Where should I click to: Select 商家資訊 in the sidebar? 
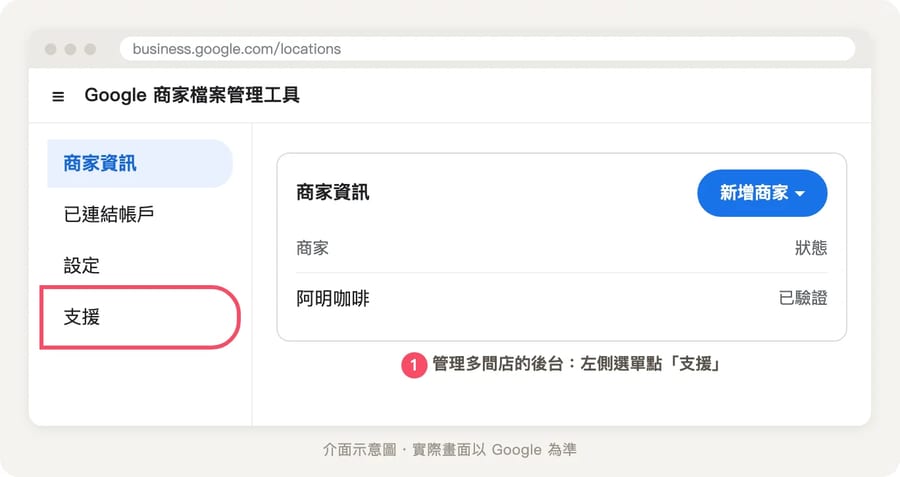click(139, 164)
